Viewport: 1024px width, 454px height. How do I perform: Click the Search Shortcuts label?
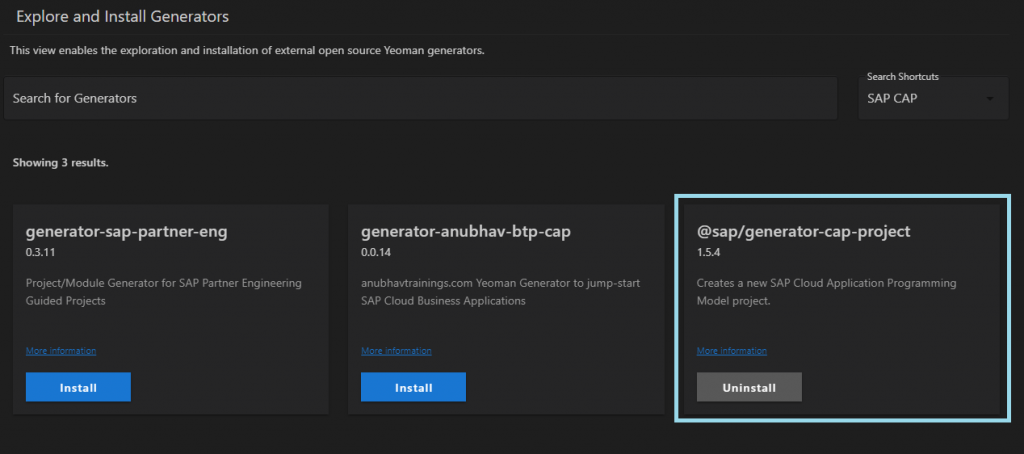point(903,76)
